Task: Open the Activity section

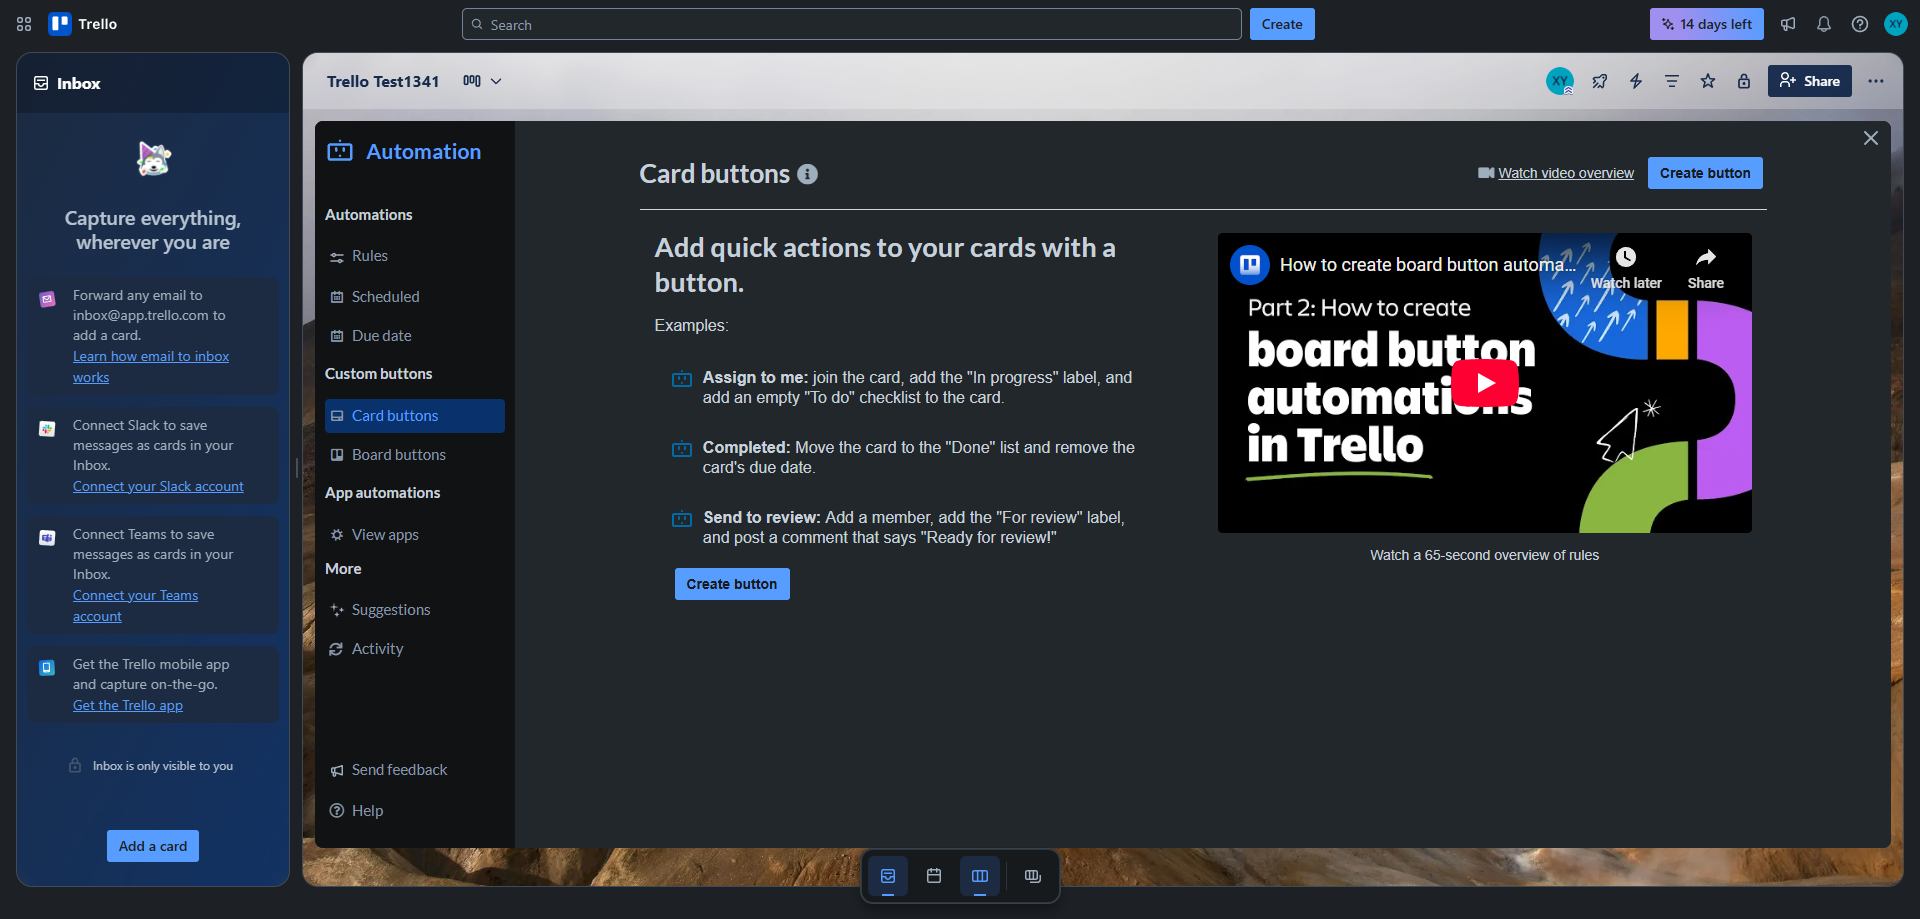Action: (414, 649)
